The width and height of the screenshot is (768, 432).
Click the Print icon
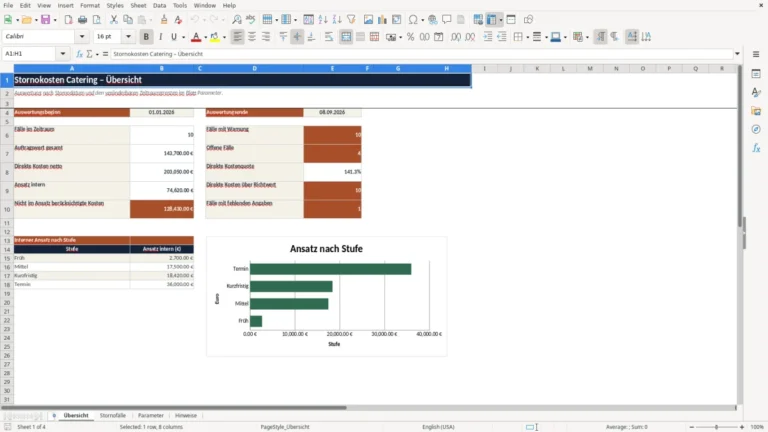[x=82, y=20]
